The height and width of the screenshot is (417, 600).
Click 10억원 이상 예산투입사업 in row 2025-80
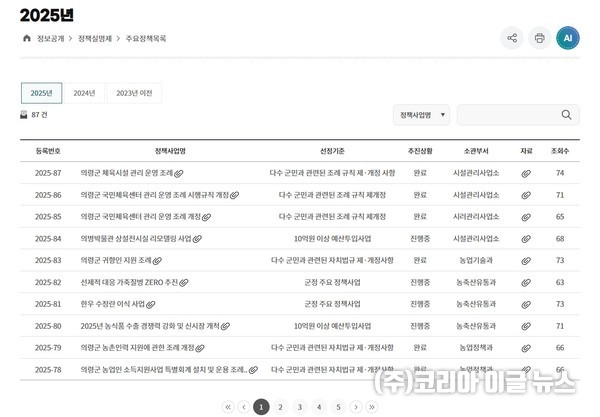click(333, 326)
